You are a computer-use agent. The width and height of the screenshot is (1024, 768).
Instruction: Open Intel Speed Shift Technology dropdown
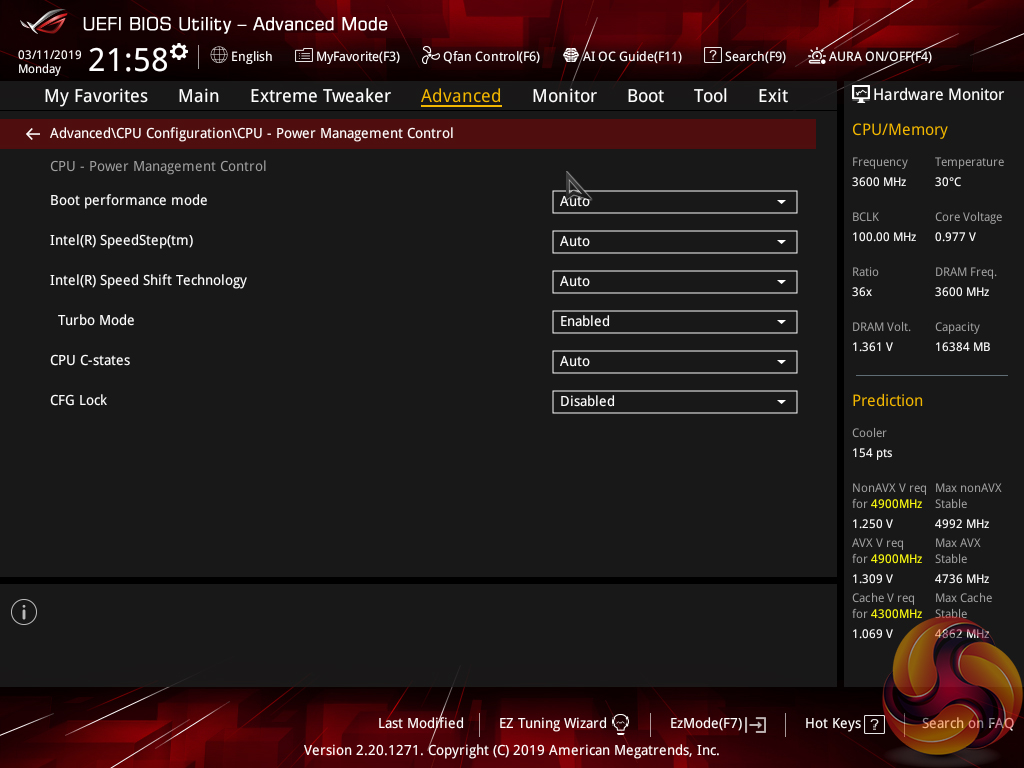[x=675, y=281]
